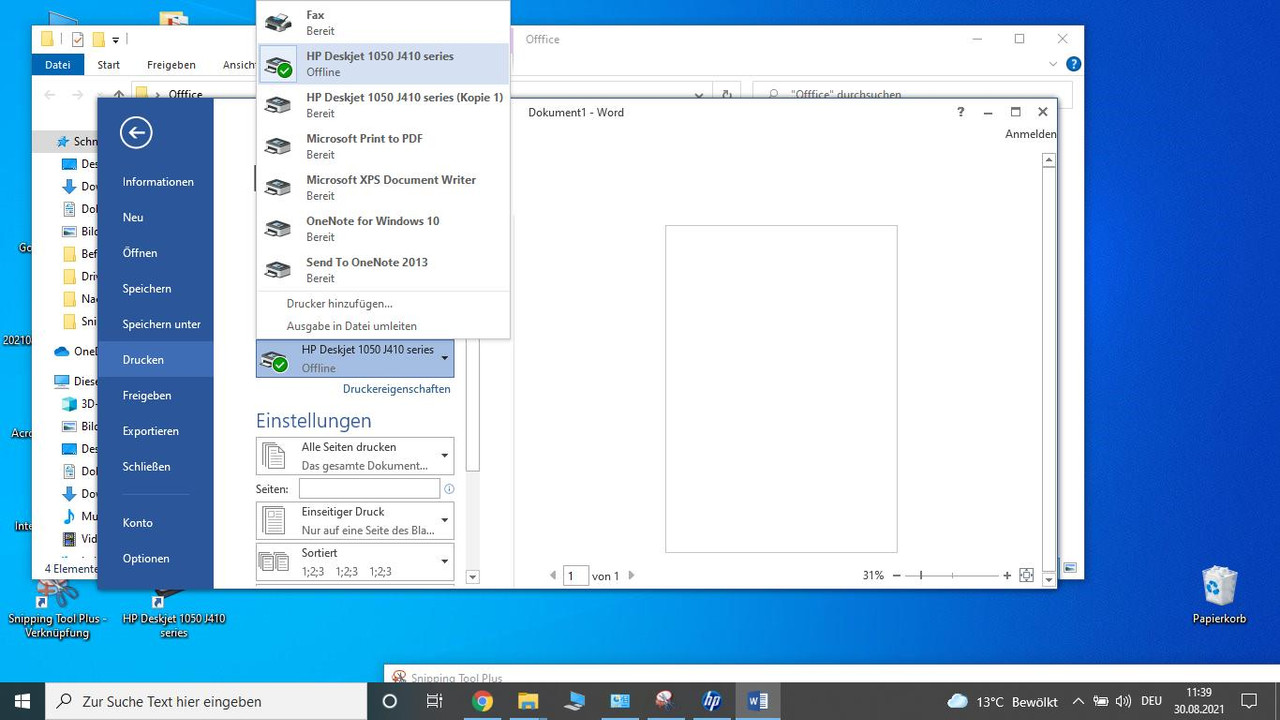Show hidden system tray icons

(x=1079, y=701)
